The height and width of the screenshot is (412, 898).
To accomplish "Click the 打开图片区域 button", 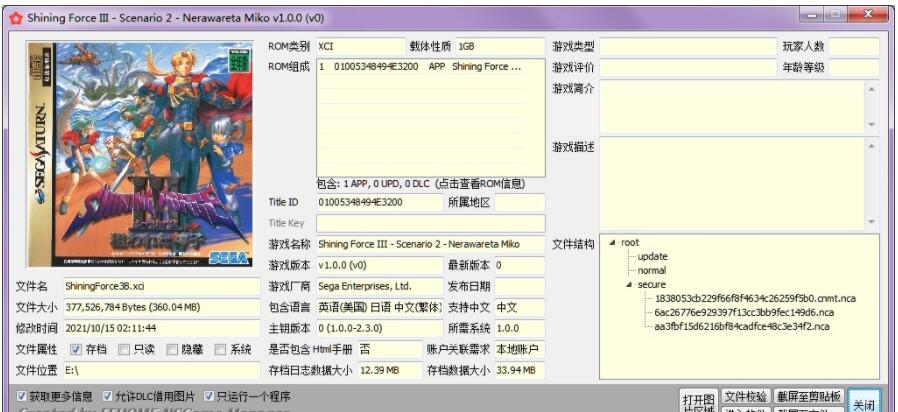I will click(698, 401).
